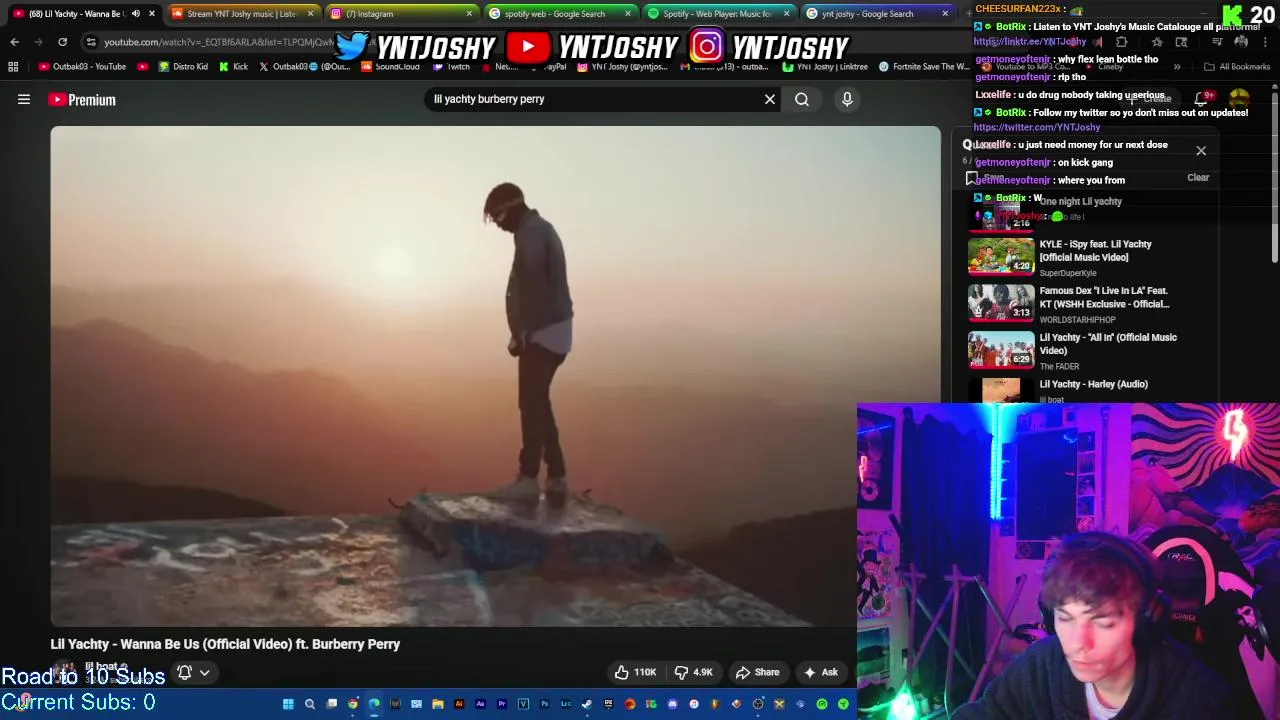Show hidden bookmarks overflow chevron
The image size is (1280, 720).
pos(1177,67)
